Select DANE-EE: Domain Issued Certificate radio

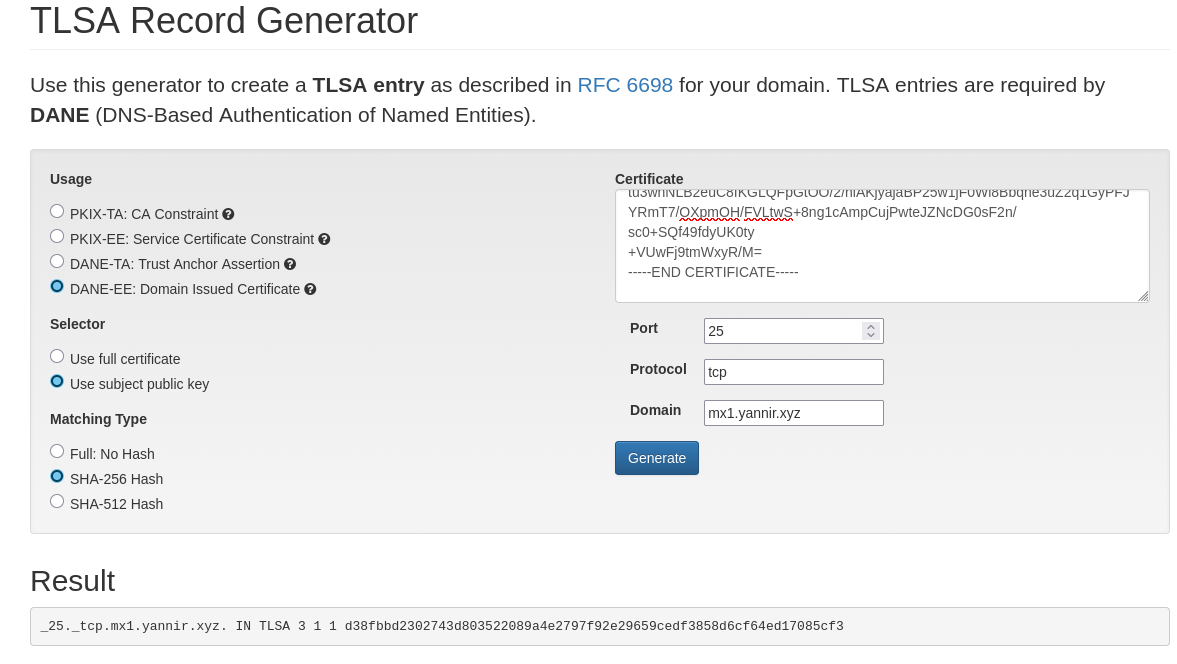tap(57, 287)
